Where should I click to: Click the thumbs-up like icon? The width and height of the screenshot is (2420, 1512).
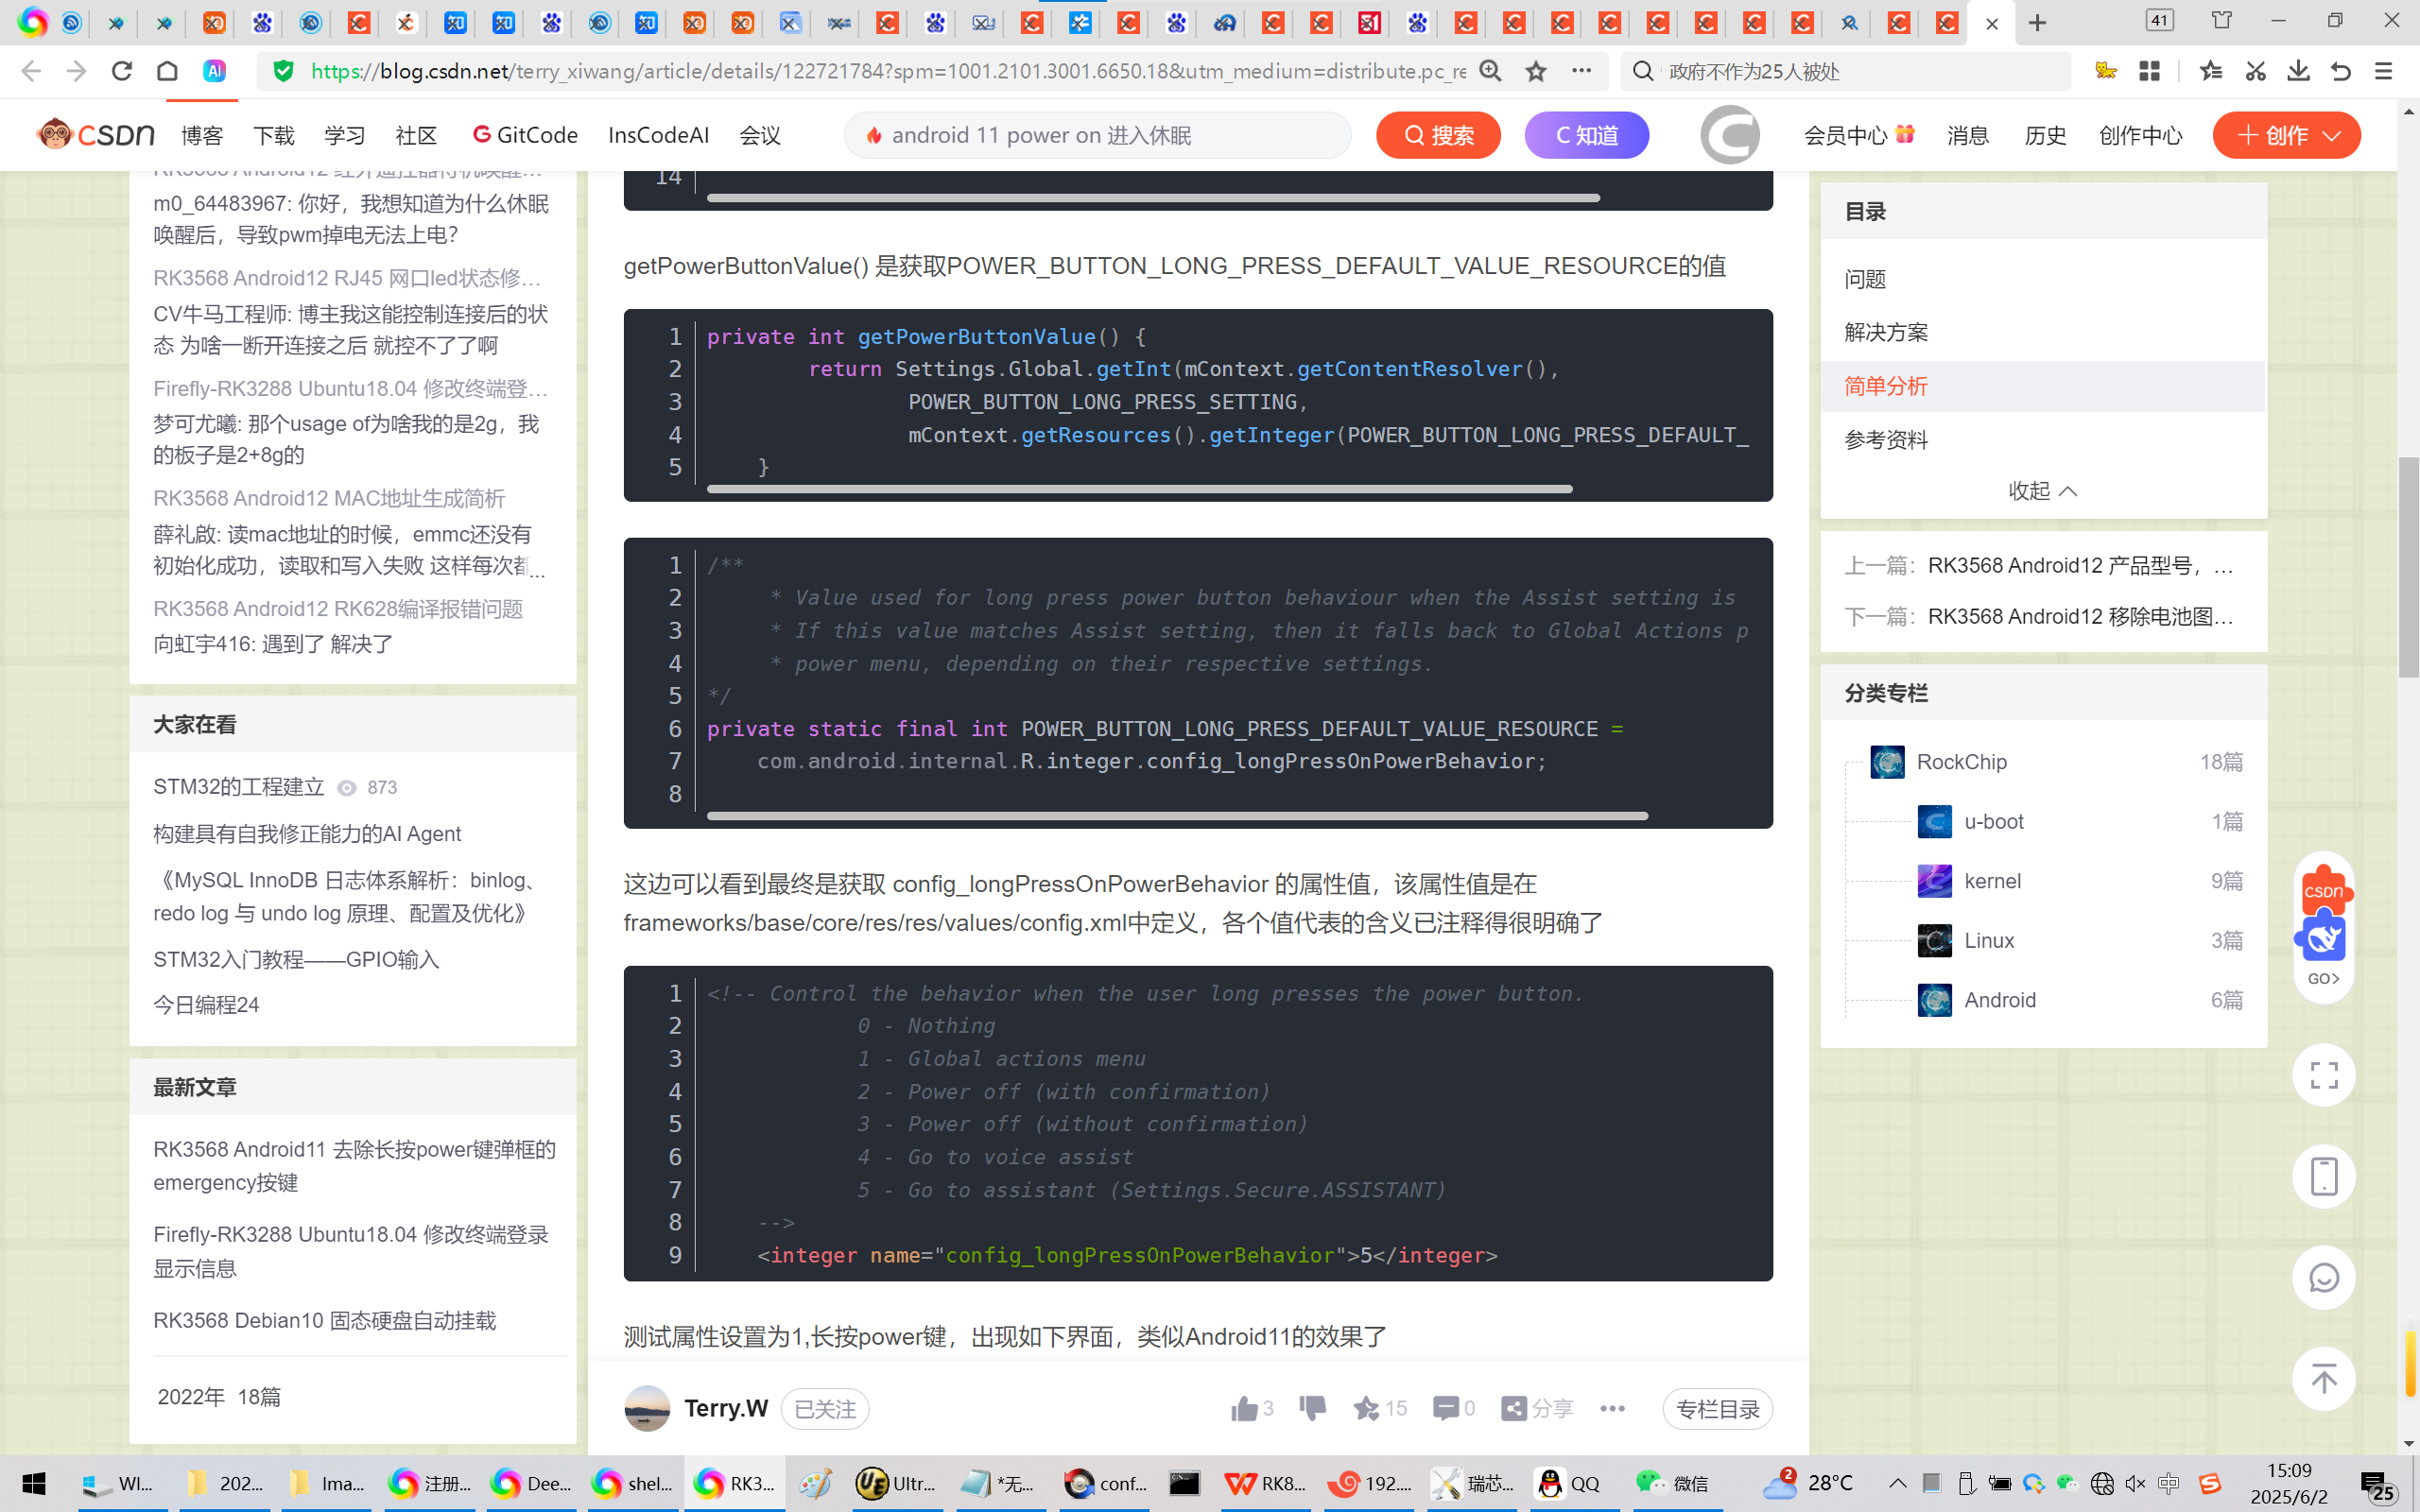(x=1244, y=1408)
